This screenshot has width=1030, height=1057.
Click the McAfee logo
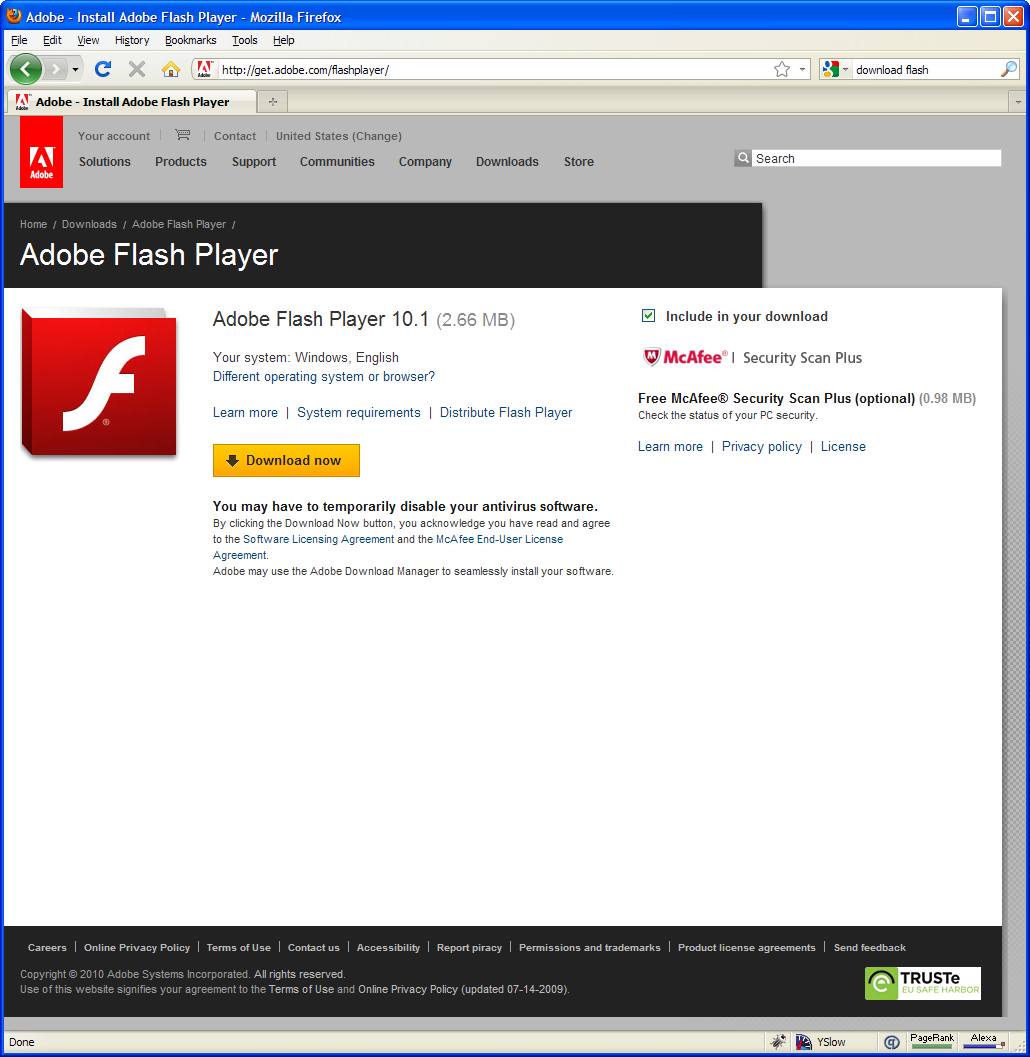pyautogui.click(x=686, y=357)
